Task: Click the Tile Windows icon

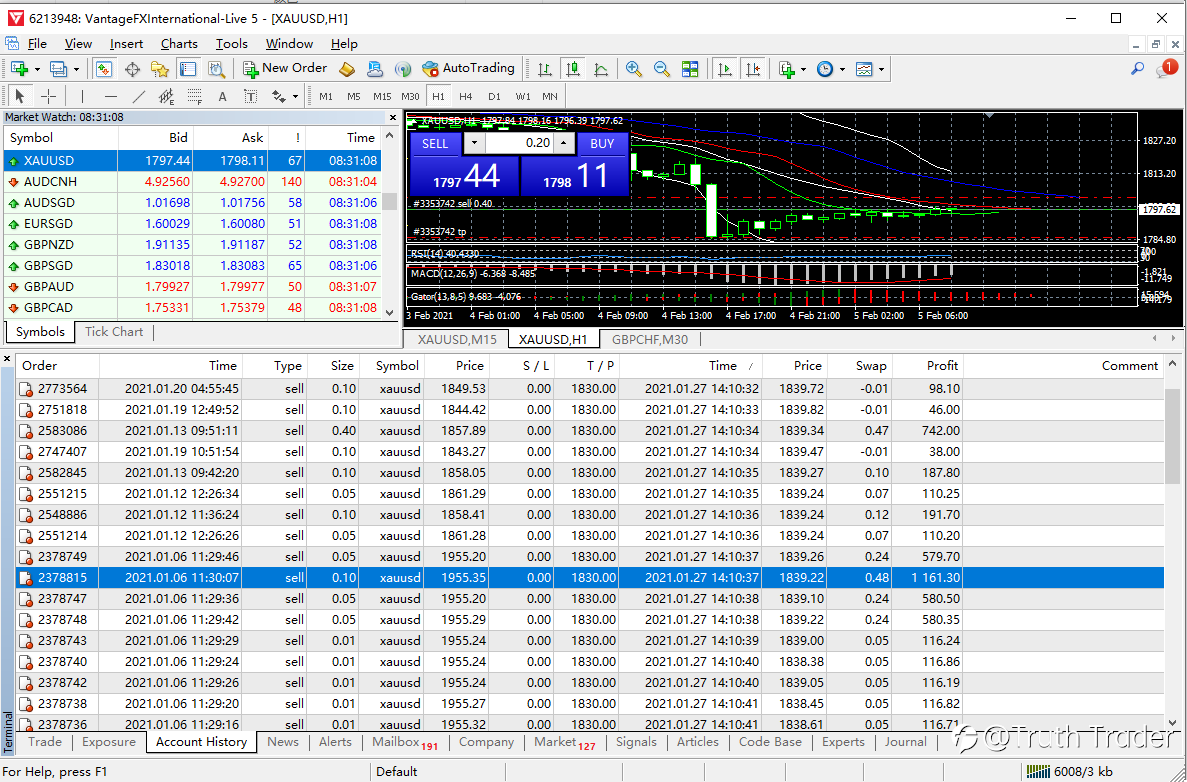Action: [x=690, y=69]
